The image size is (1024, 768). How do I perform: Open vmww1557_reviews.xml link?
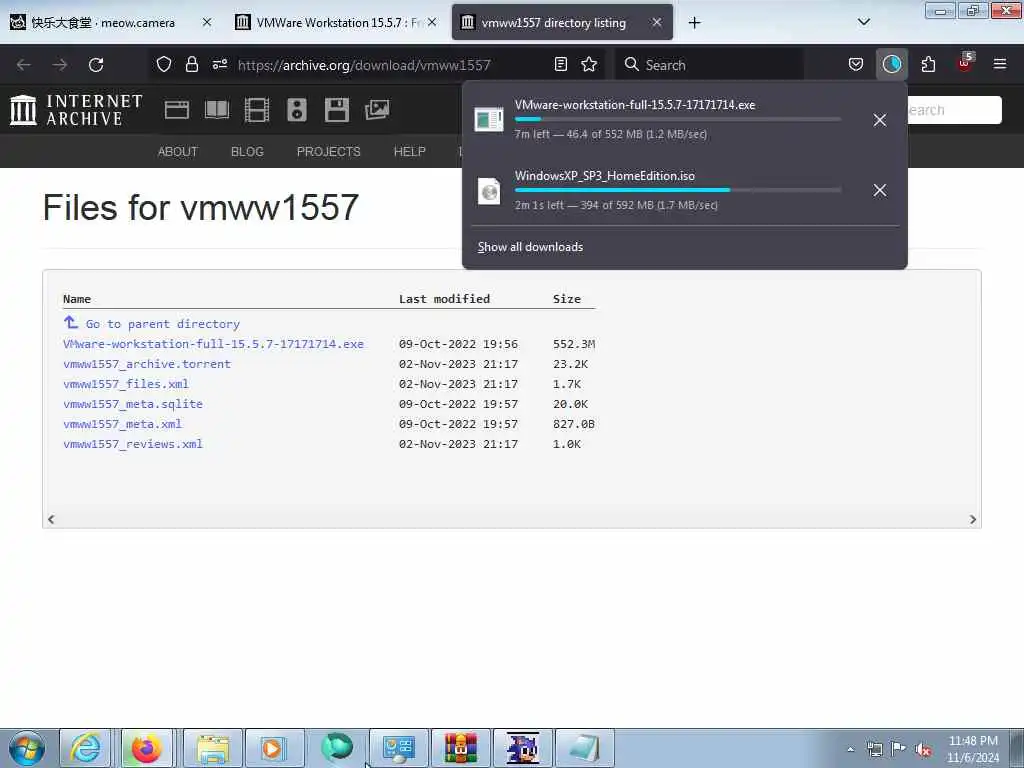(133, 444)
